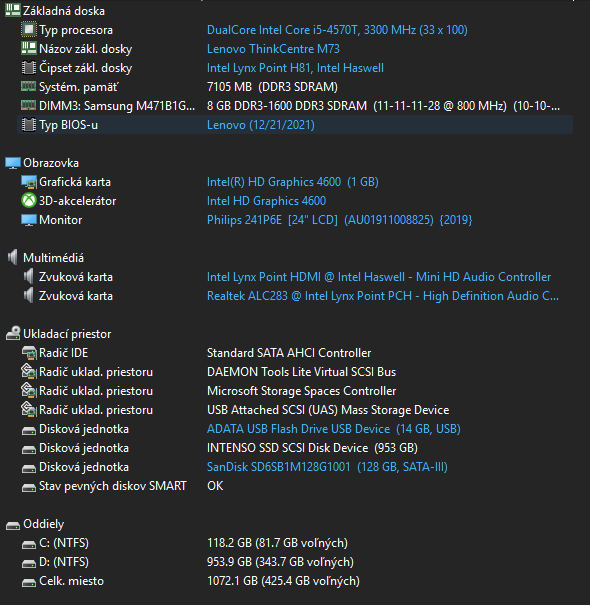Open the Realtek ALC283 audio link
Viewport: 590px width, 605px height.
coord(383,296)
